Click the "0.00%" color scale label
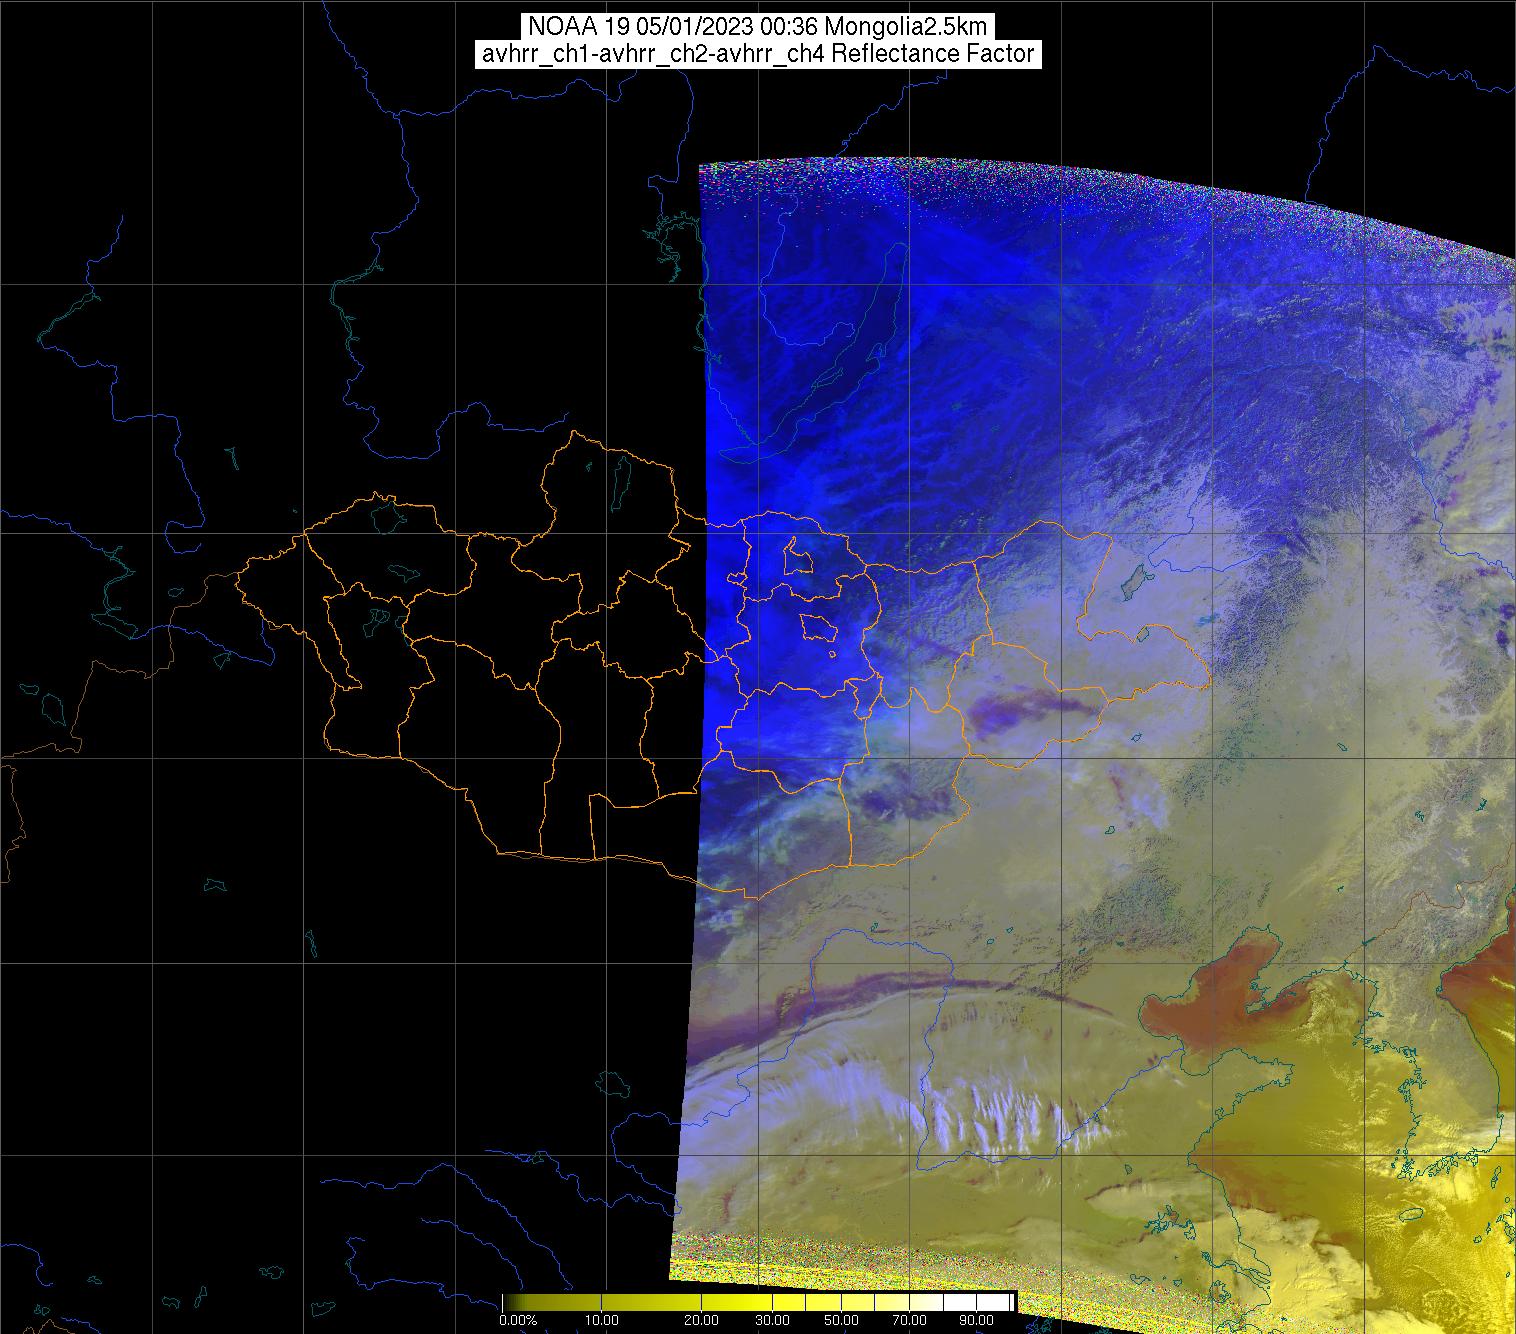The height and width of the screenshot is (1334, 1516). click(x=519, y=1321)
